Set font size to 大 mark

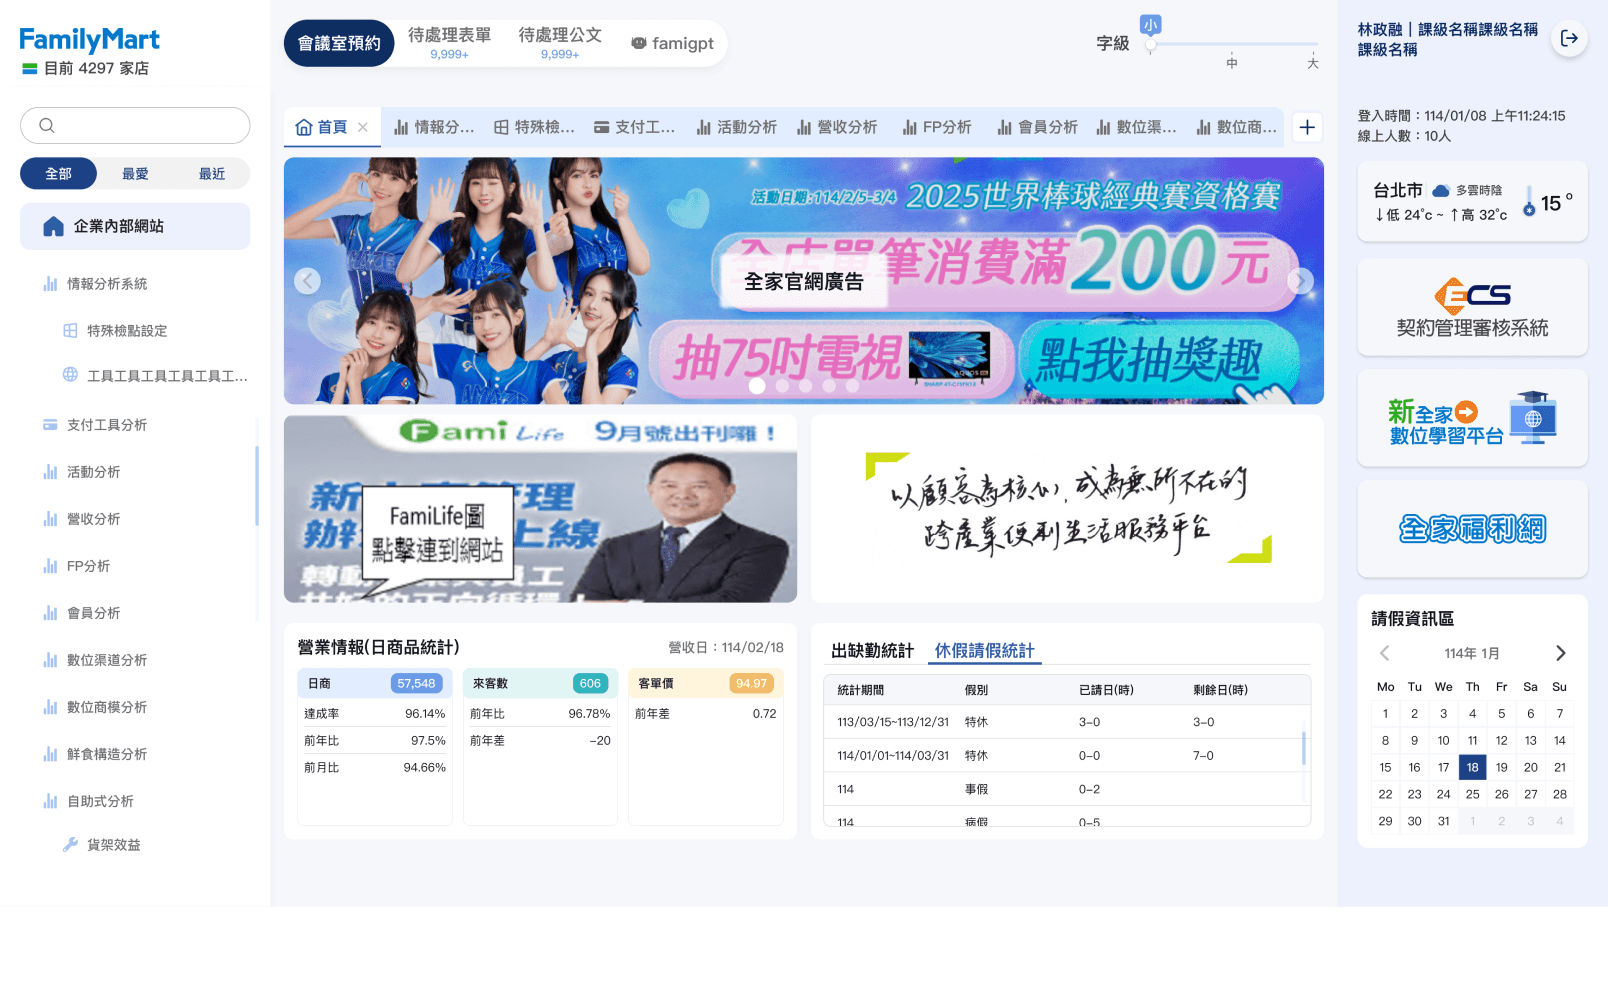1313,62
